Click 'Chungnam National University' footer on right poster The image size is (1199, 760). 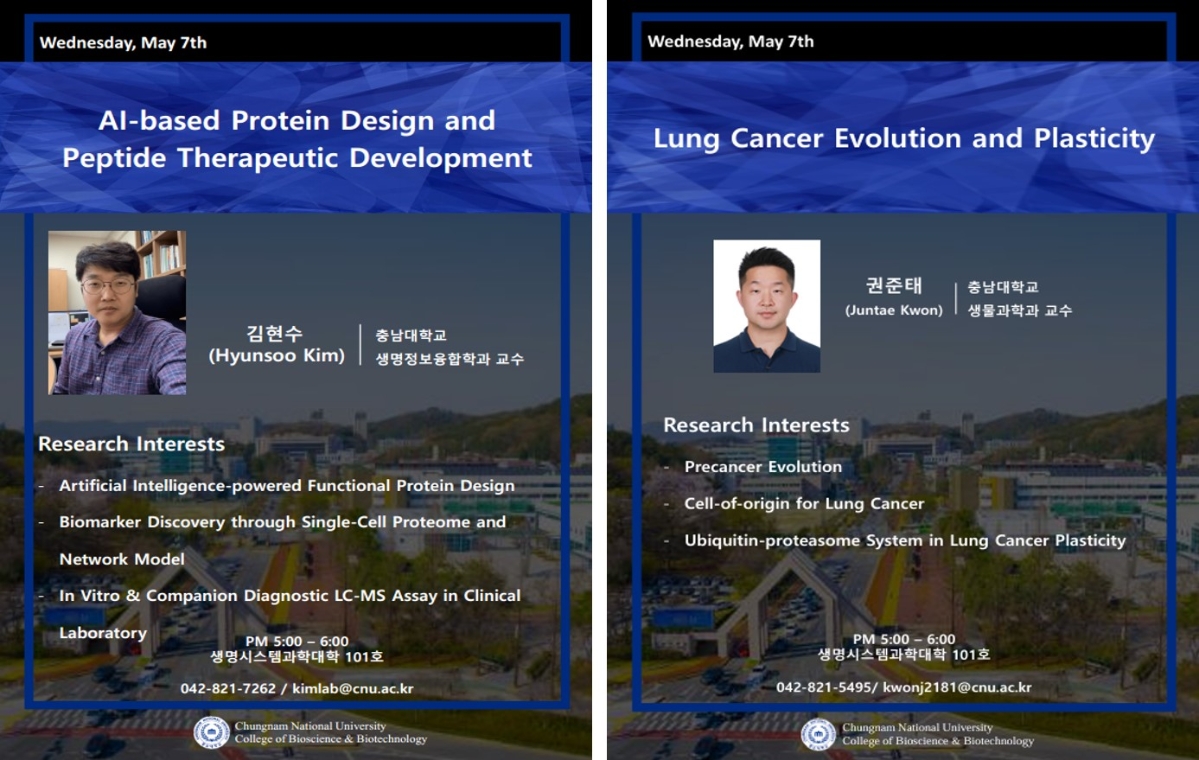(x=917, y=728)
